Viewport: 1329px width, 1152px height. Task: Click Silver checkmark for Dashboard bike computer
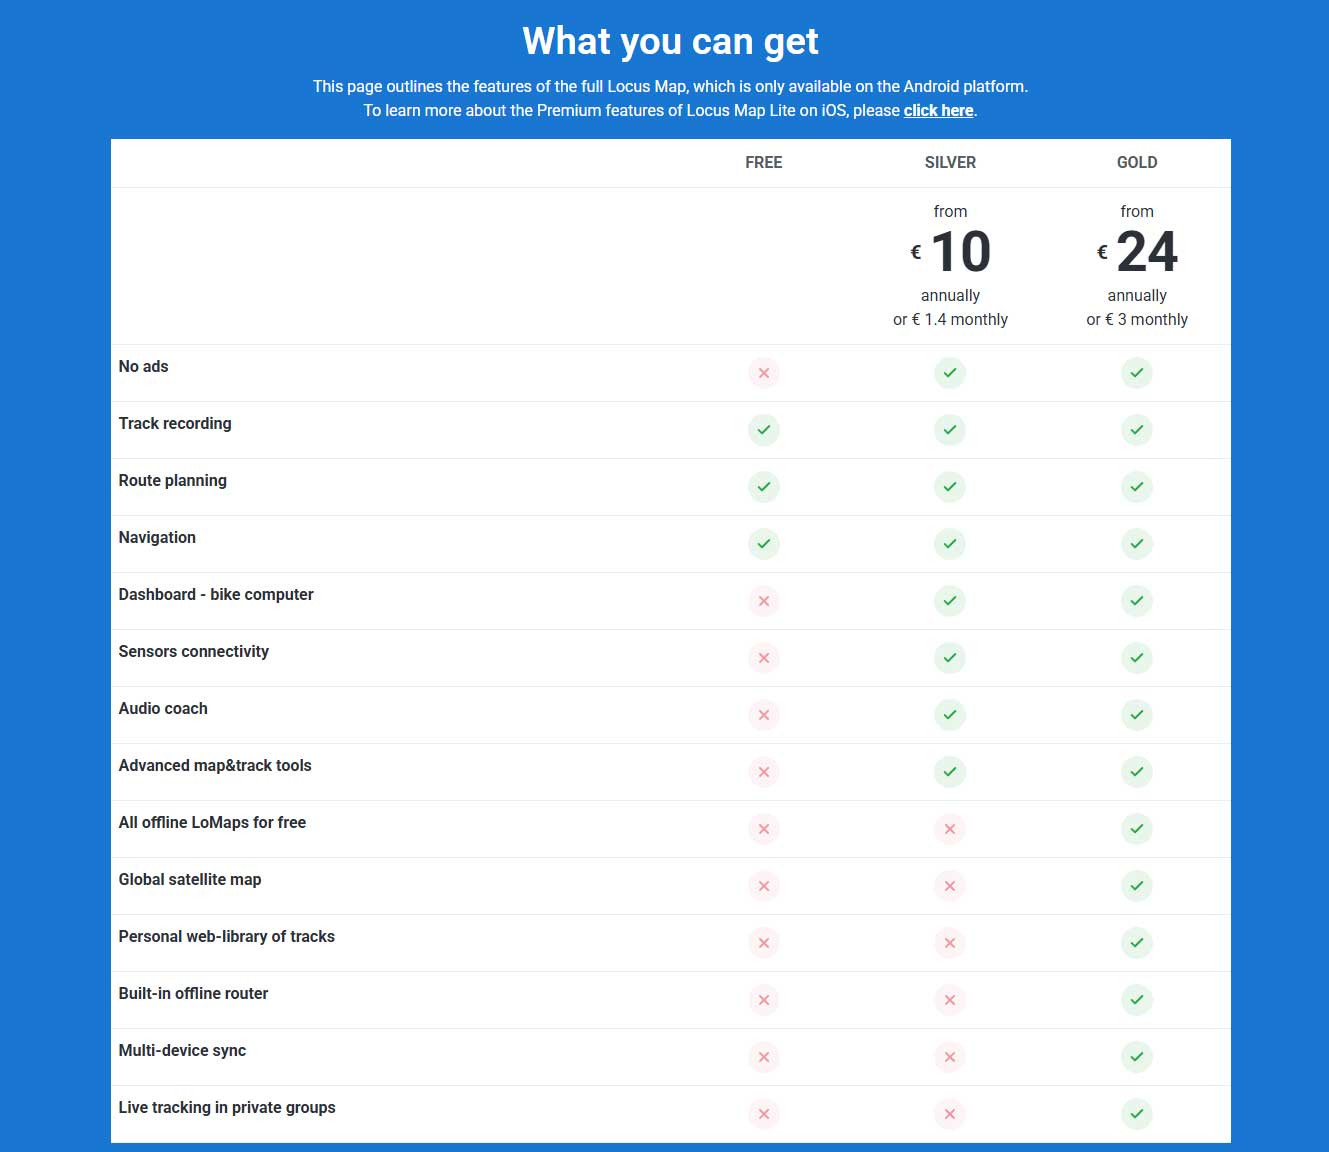pos(950,601)
